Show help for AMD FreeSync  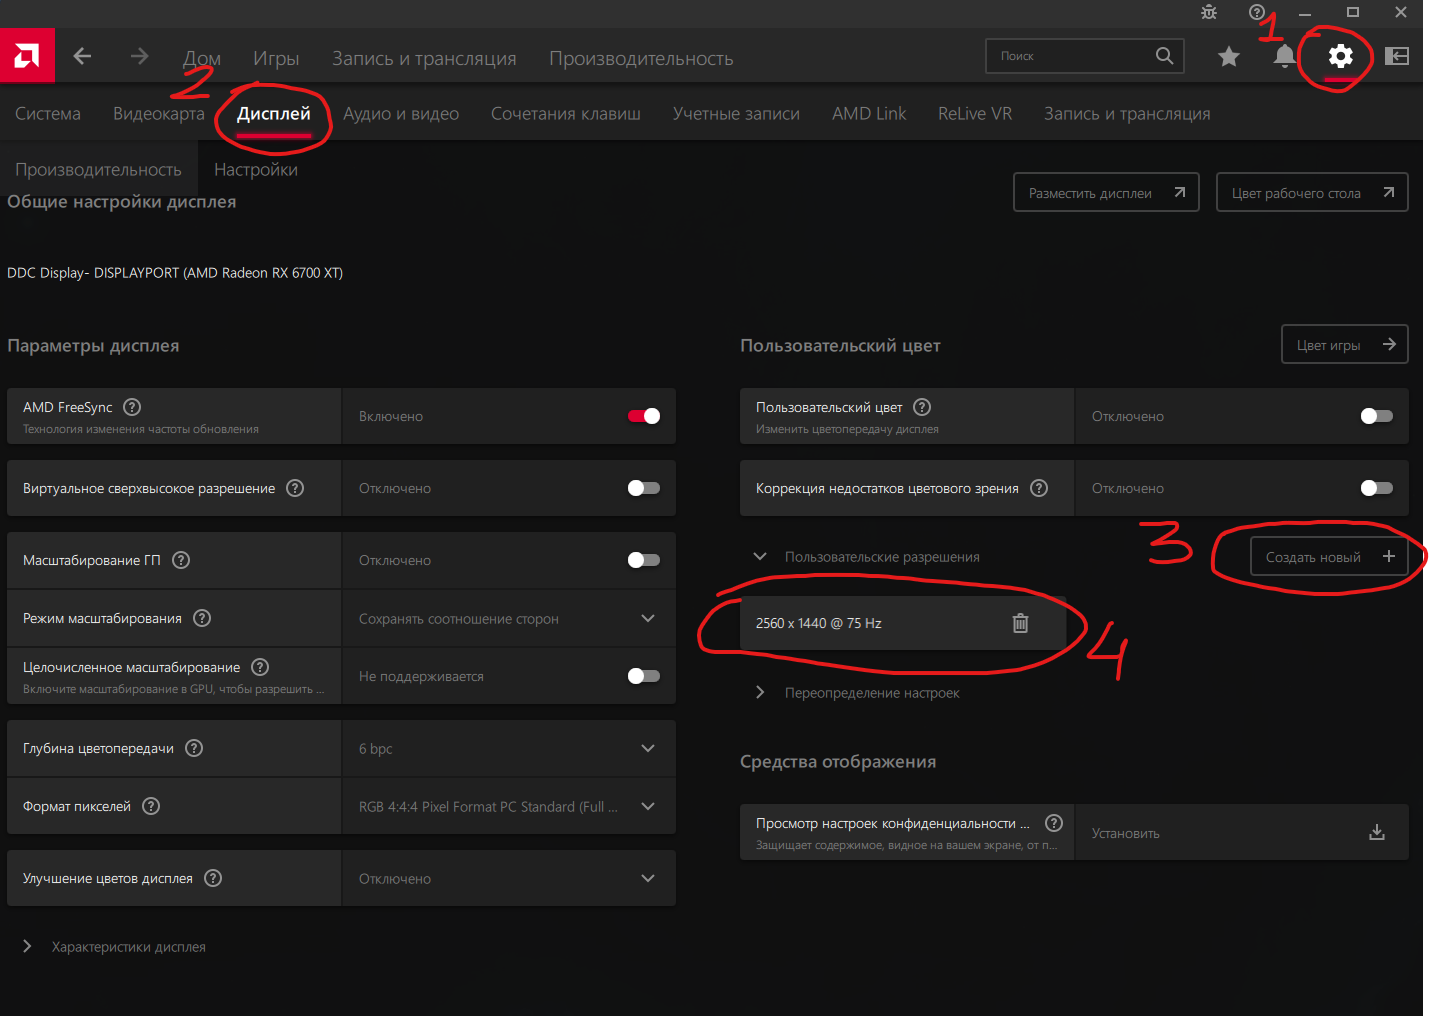132,407
